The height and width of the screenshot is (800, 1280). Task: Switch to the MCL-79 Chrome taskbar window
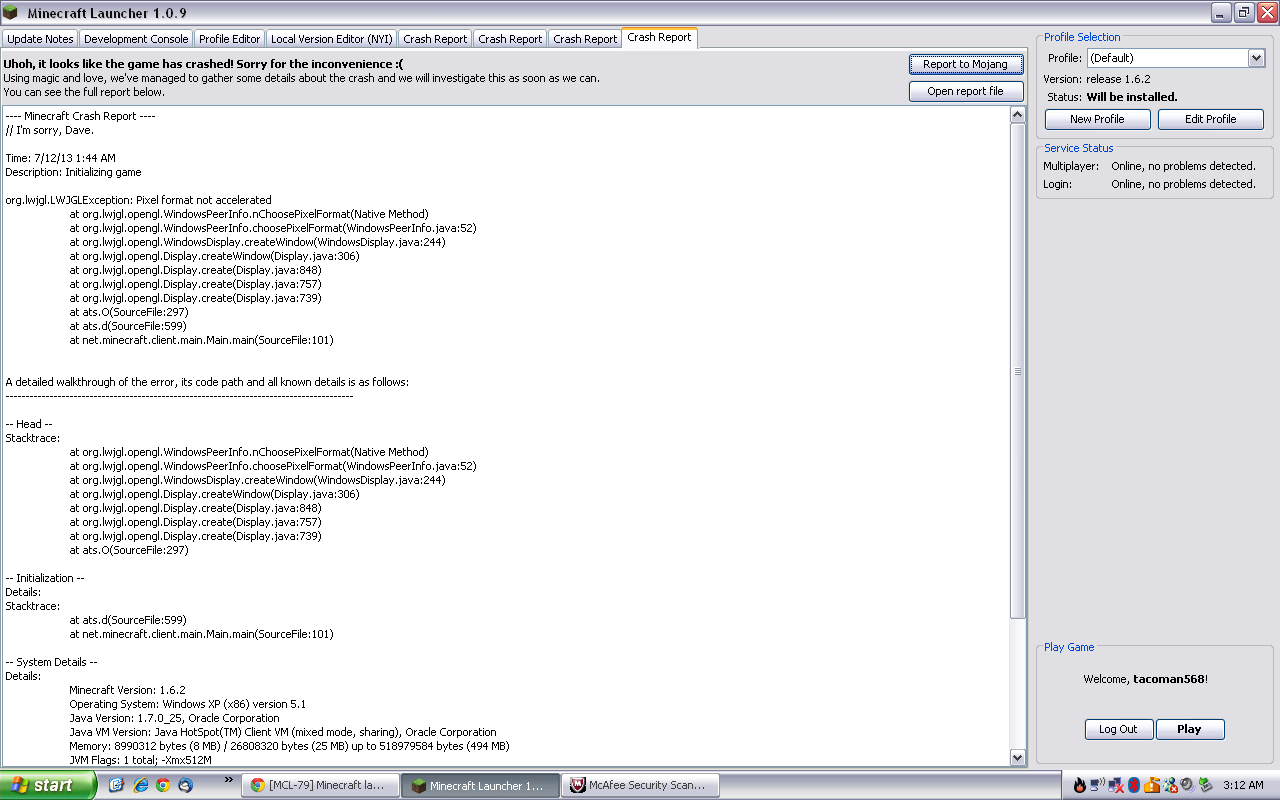320,785
